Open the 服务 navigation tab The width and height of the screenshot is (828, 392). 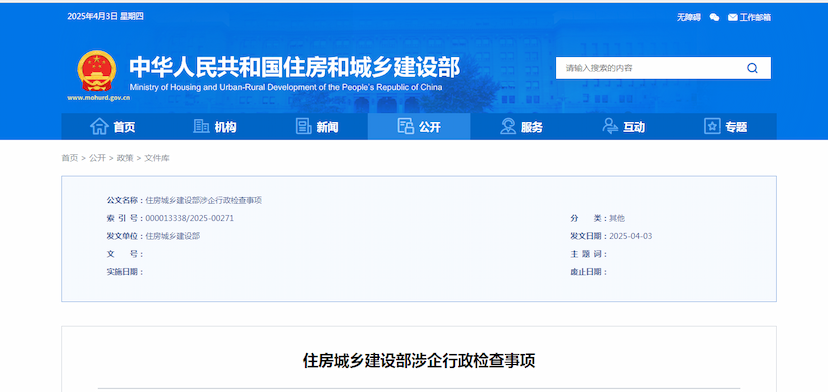(521, 127)
